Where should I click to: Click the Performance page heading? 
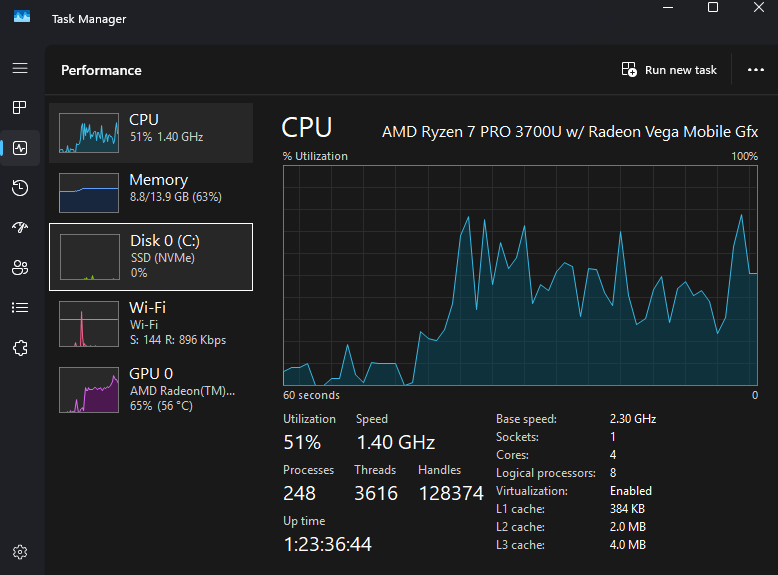(x=101, y=70)
